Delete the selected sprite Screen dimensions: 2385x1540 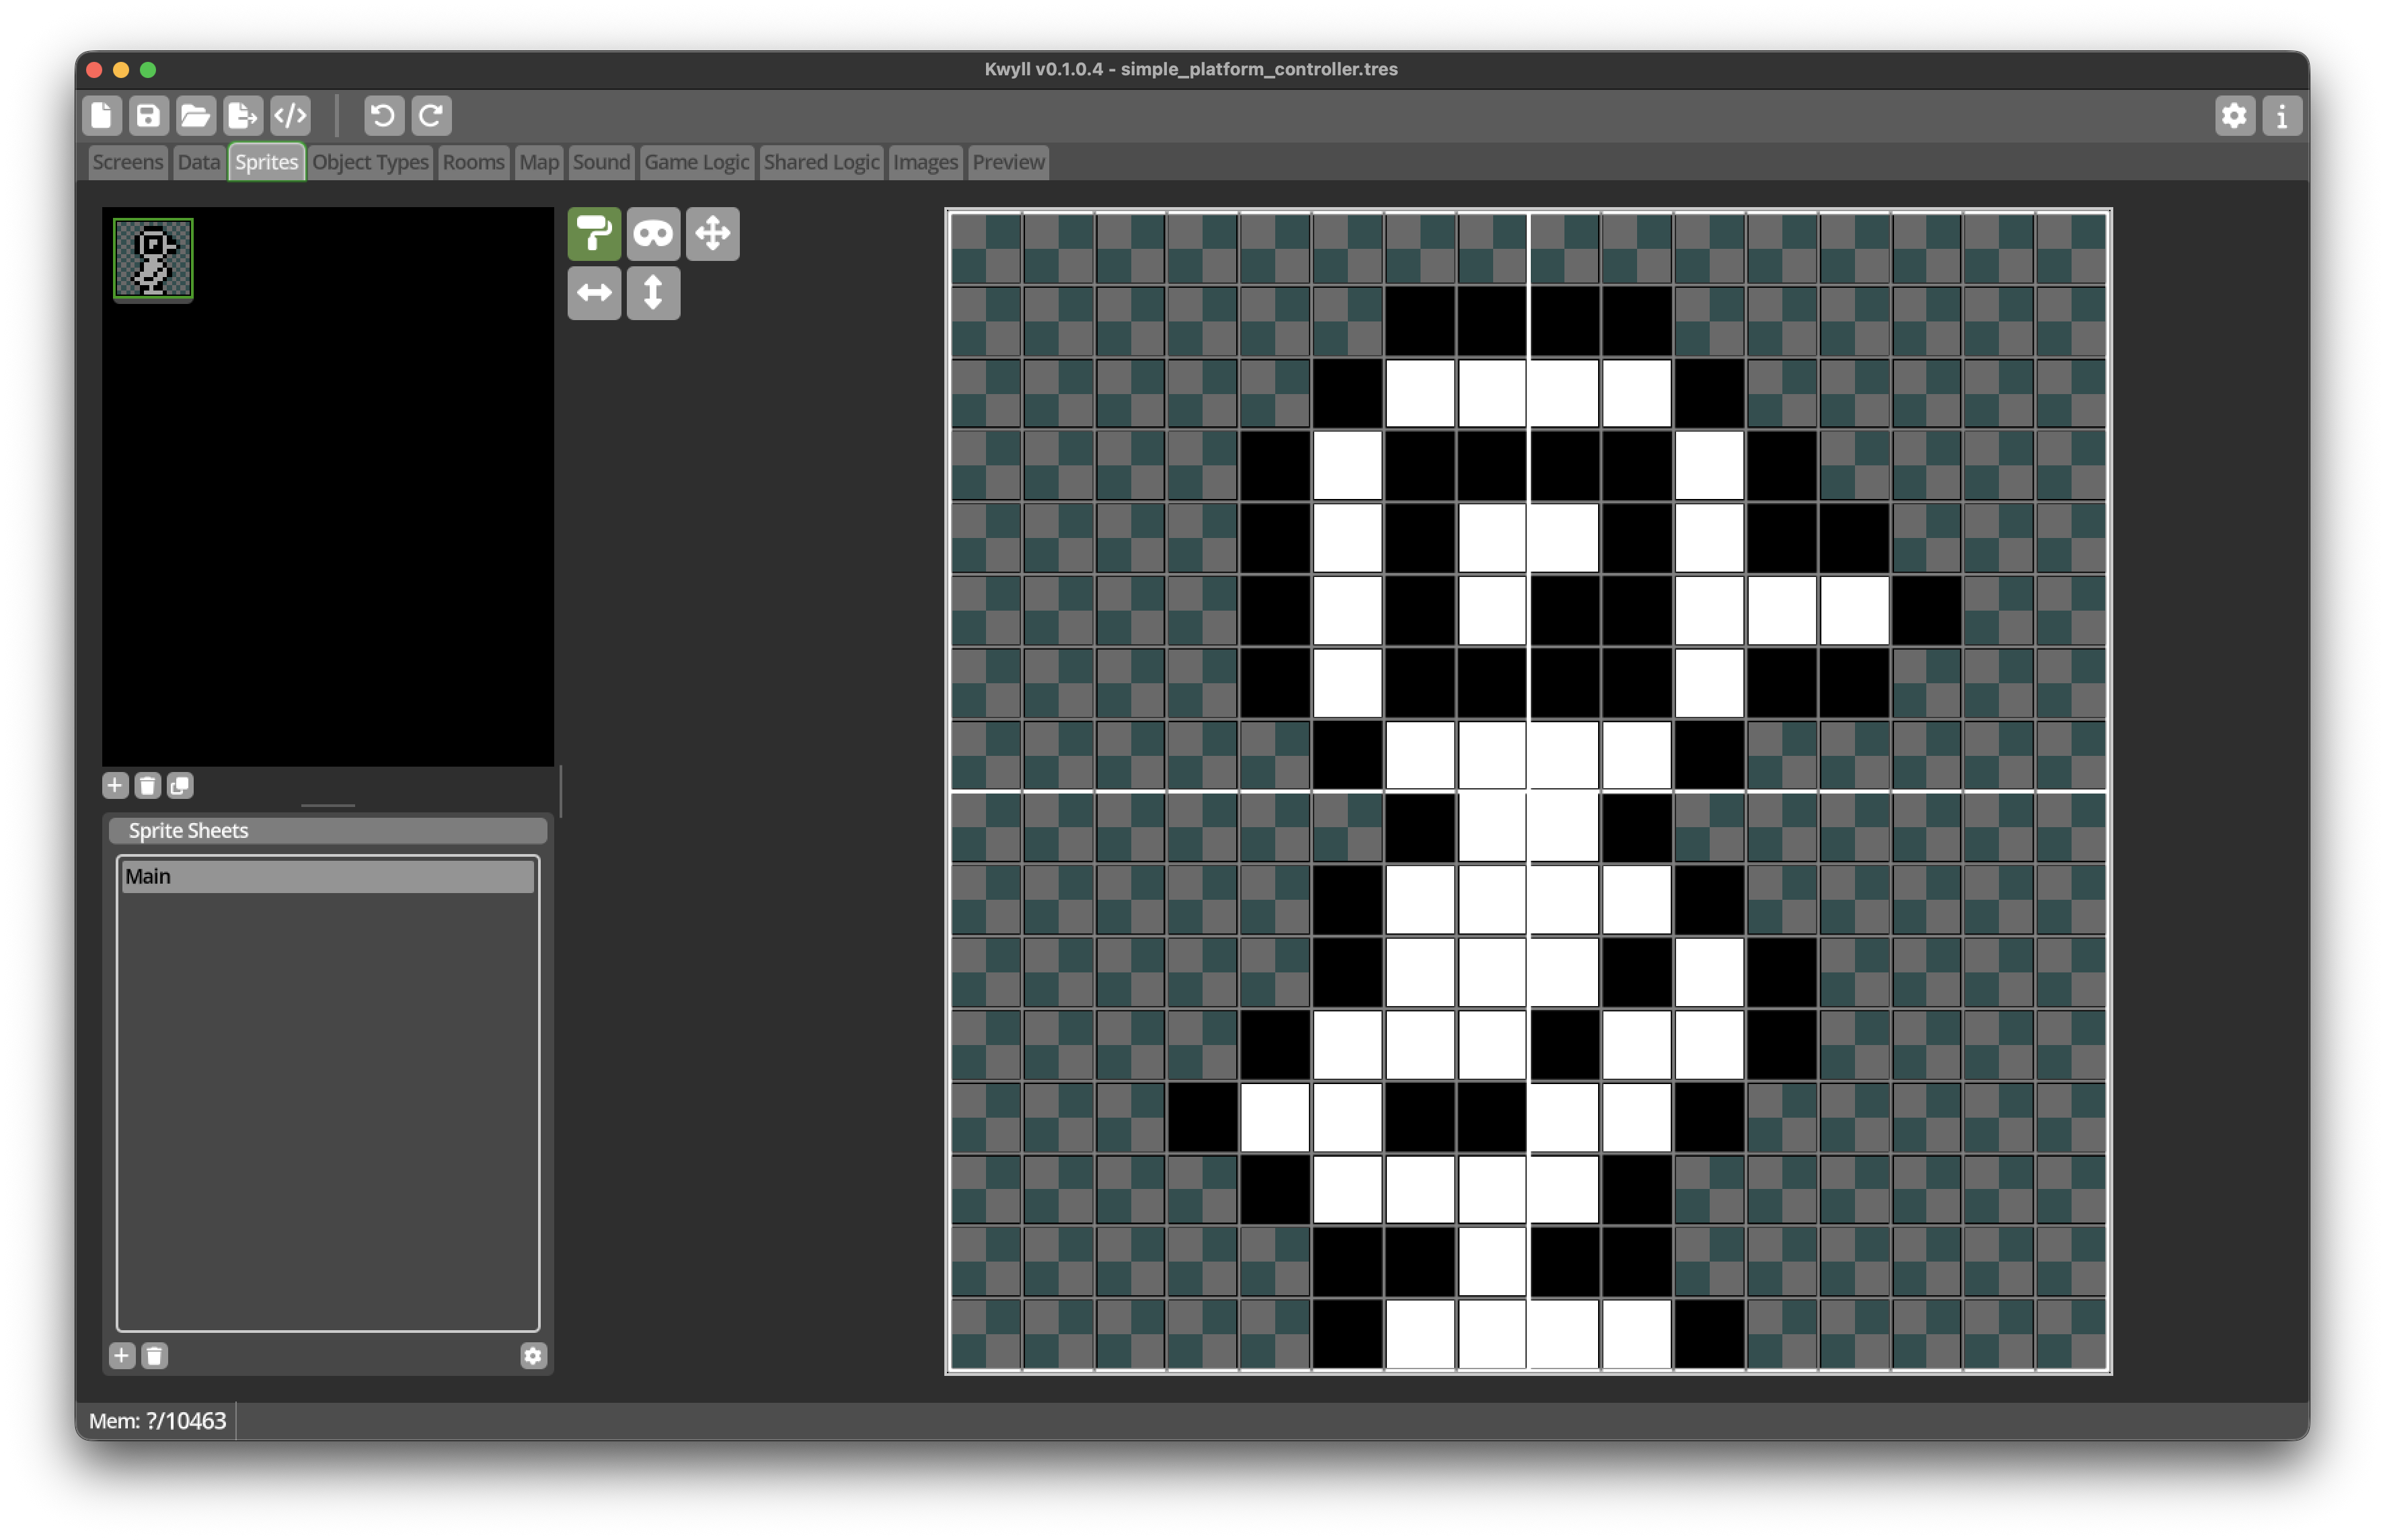pyautogui.click(x=147, y=785)
